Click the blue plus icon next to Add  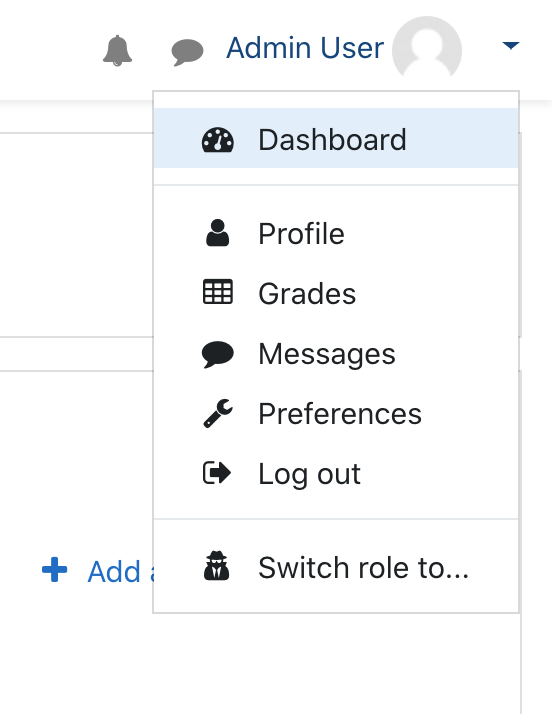coord(55,570)
